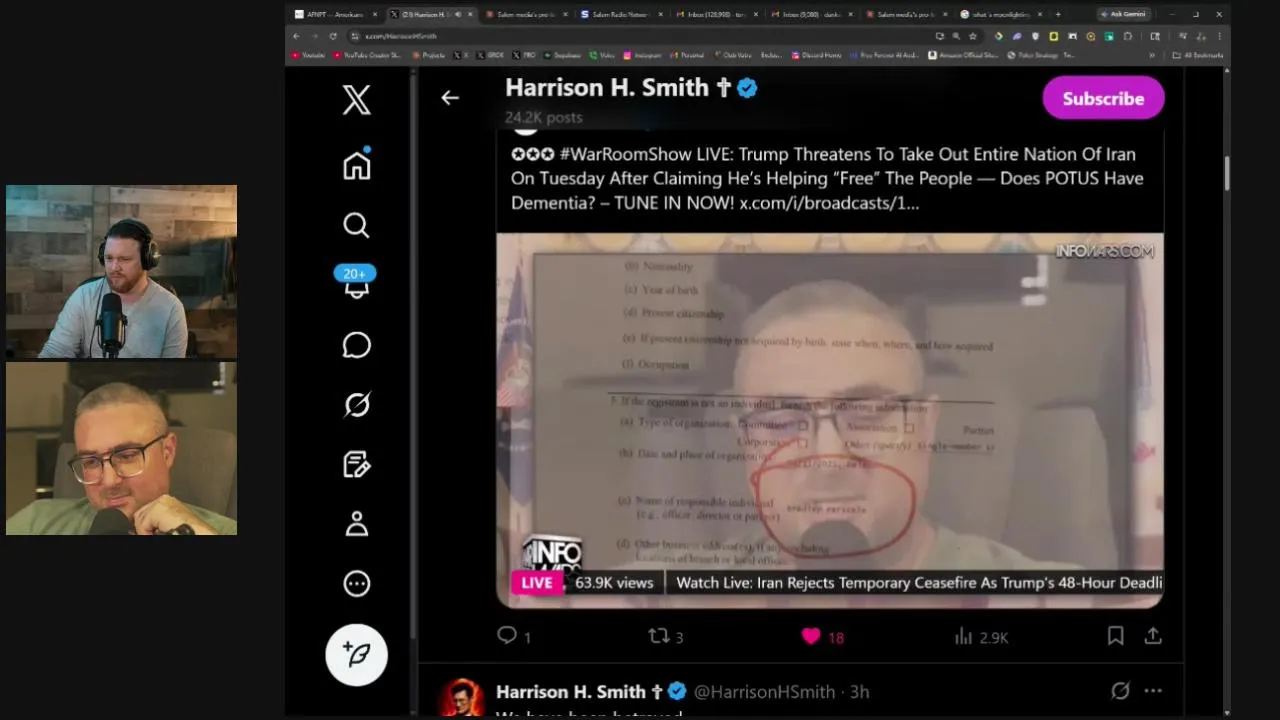Open the Instagram bookmark
The image size is (1280, 720).
[x=642, y=55]
